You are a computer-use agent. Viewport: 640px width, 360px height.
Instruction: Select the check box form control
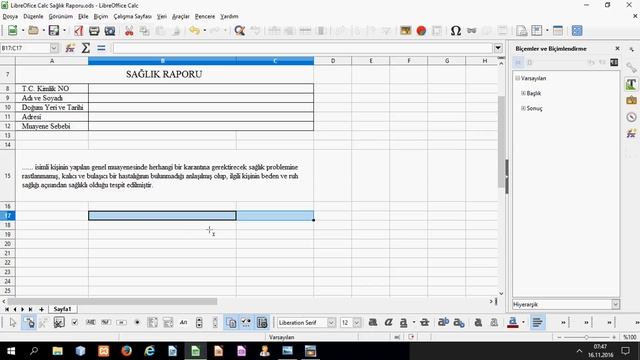coord(75,322)
